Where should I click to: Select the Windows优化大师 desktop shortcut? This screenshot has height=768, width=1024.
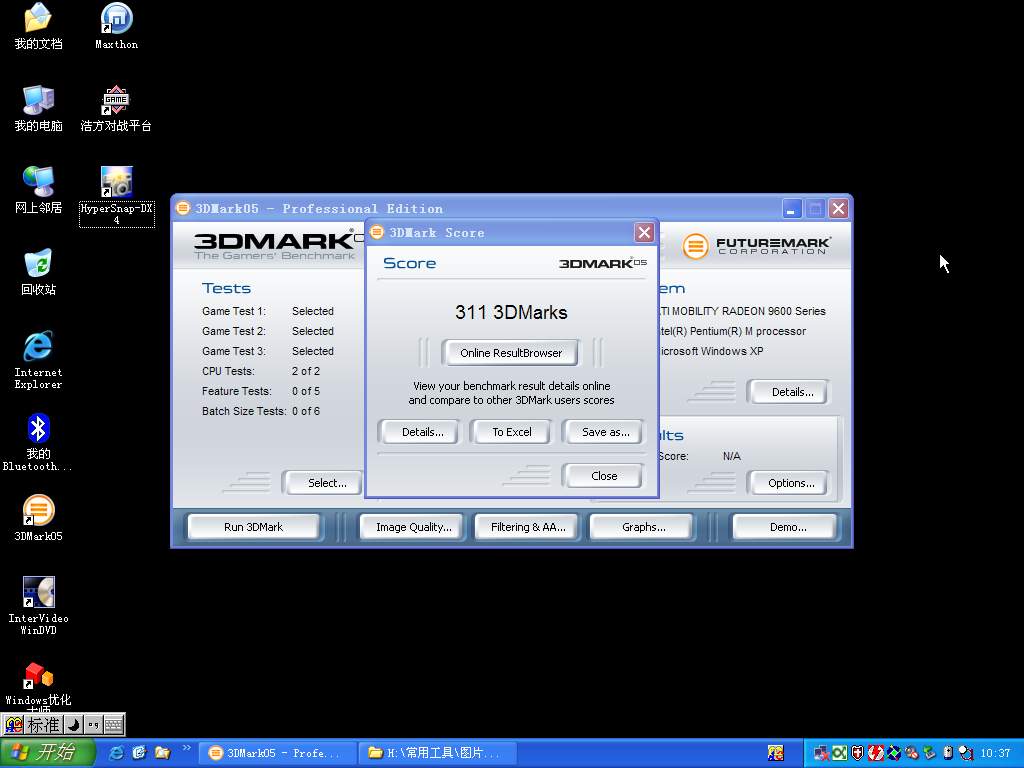click(x=38, y=686)
